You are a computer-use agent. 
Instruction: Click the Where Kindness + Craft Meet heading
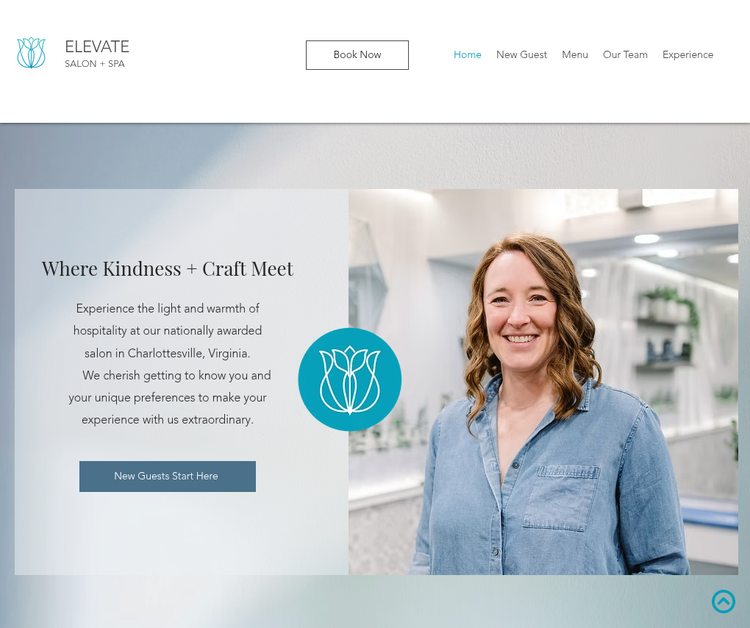(x=167, y=268)
